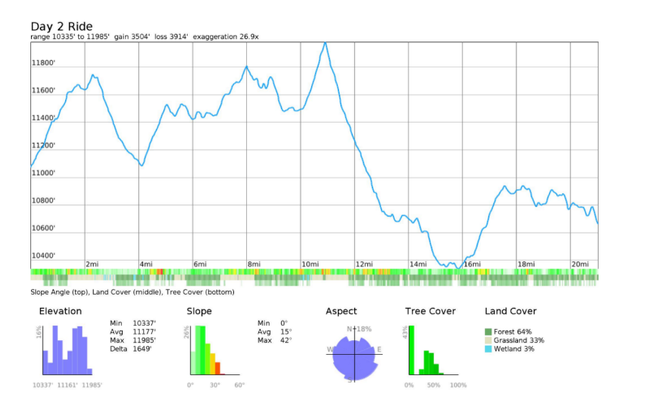Select the Grassland legend swatch

point(488,341)
